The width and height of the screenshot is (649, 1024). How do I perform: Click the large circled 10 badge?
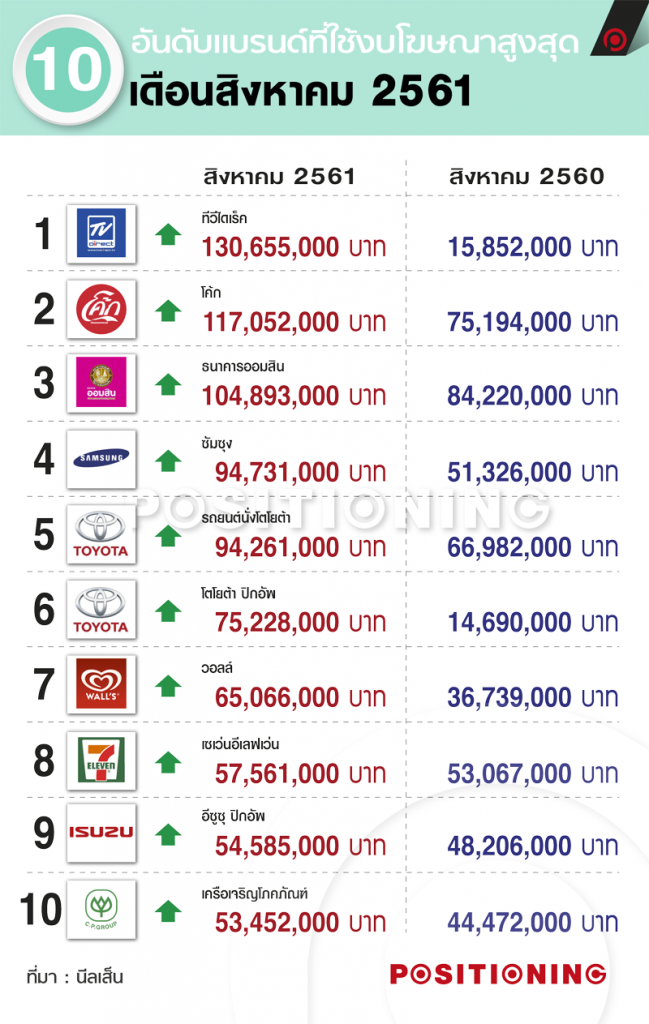(x=68, y=69)
